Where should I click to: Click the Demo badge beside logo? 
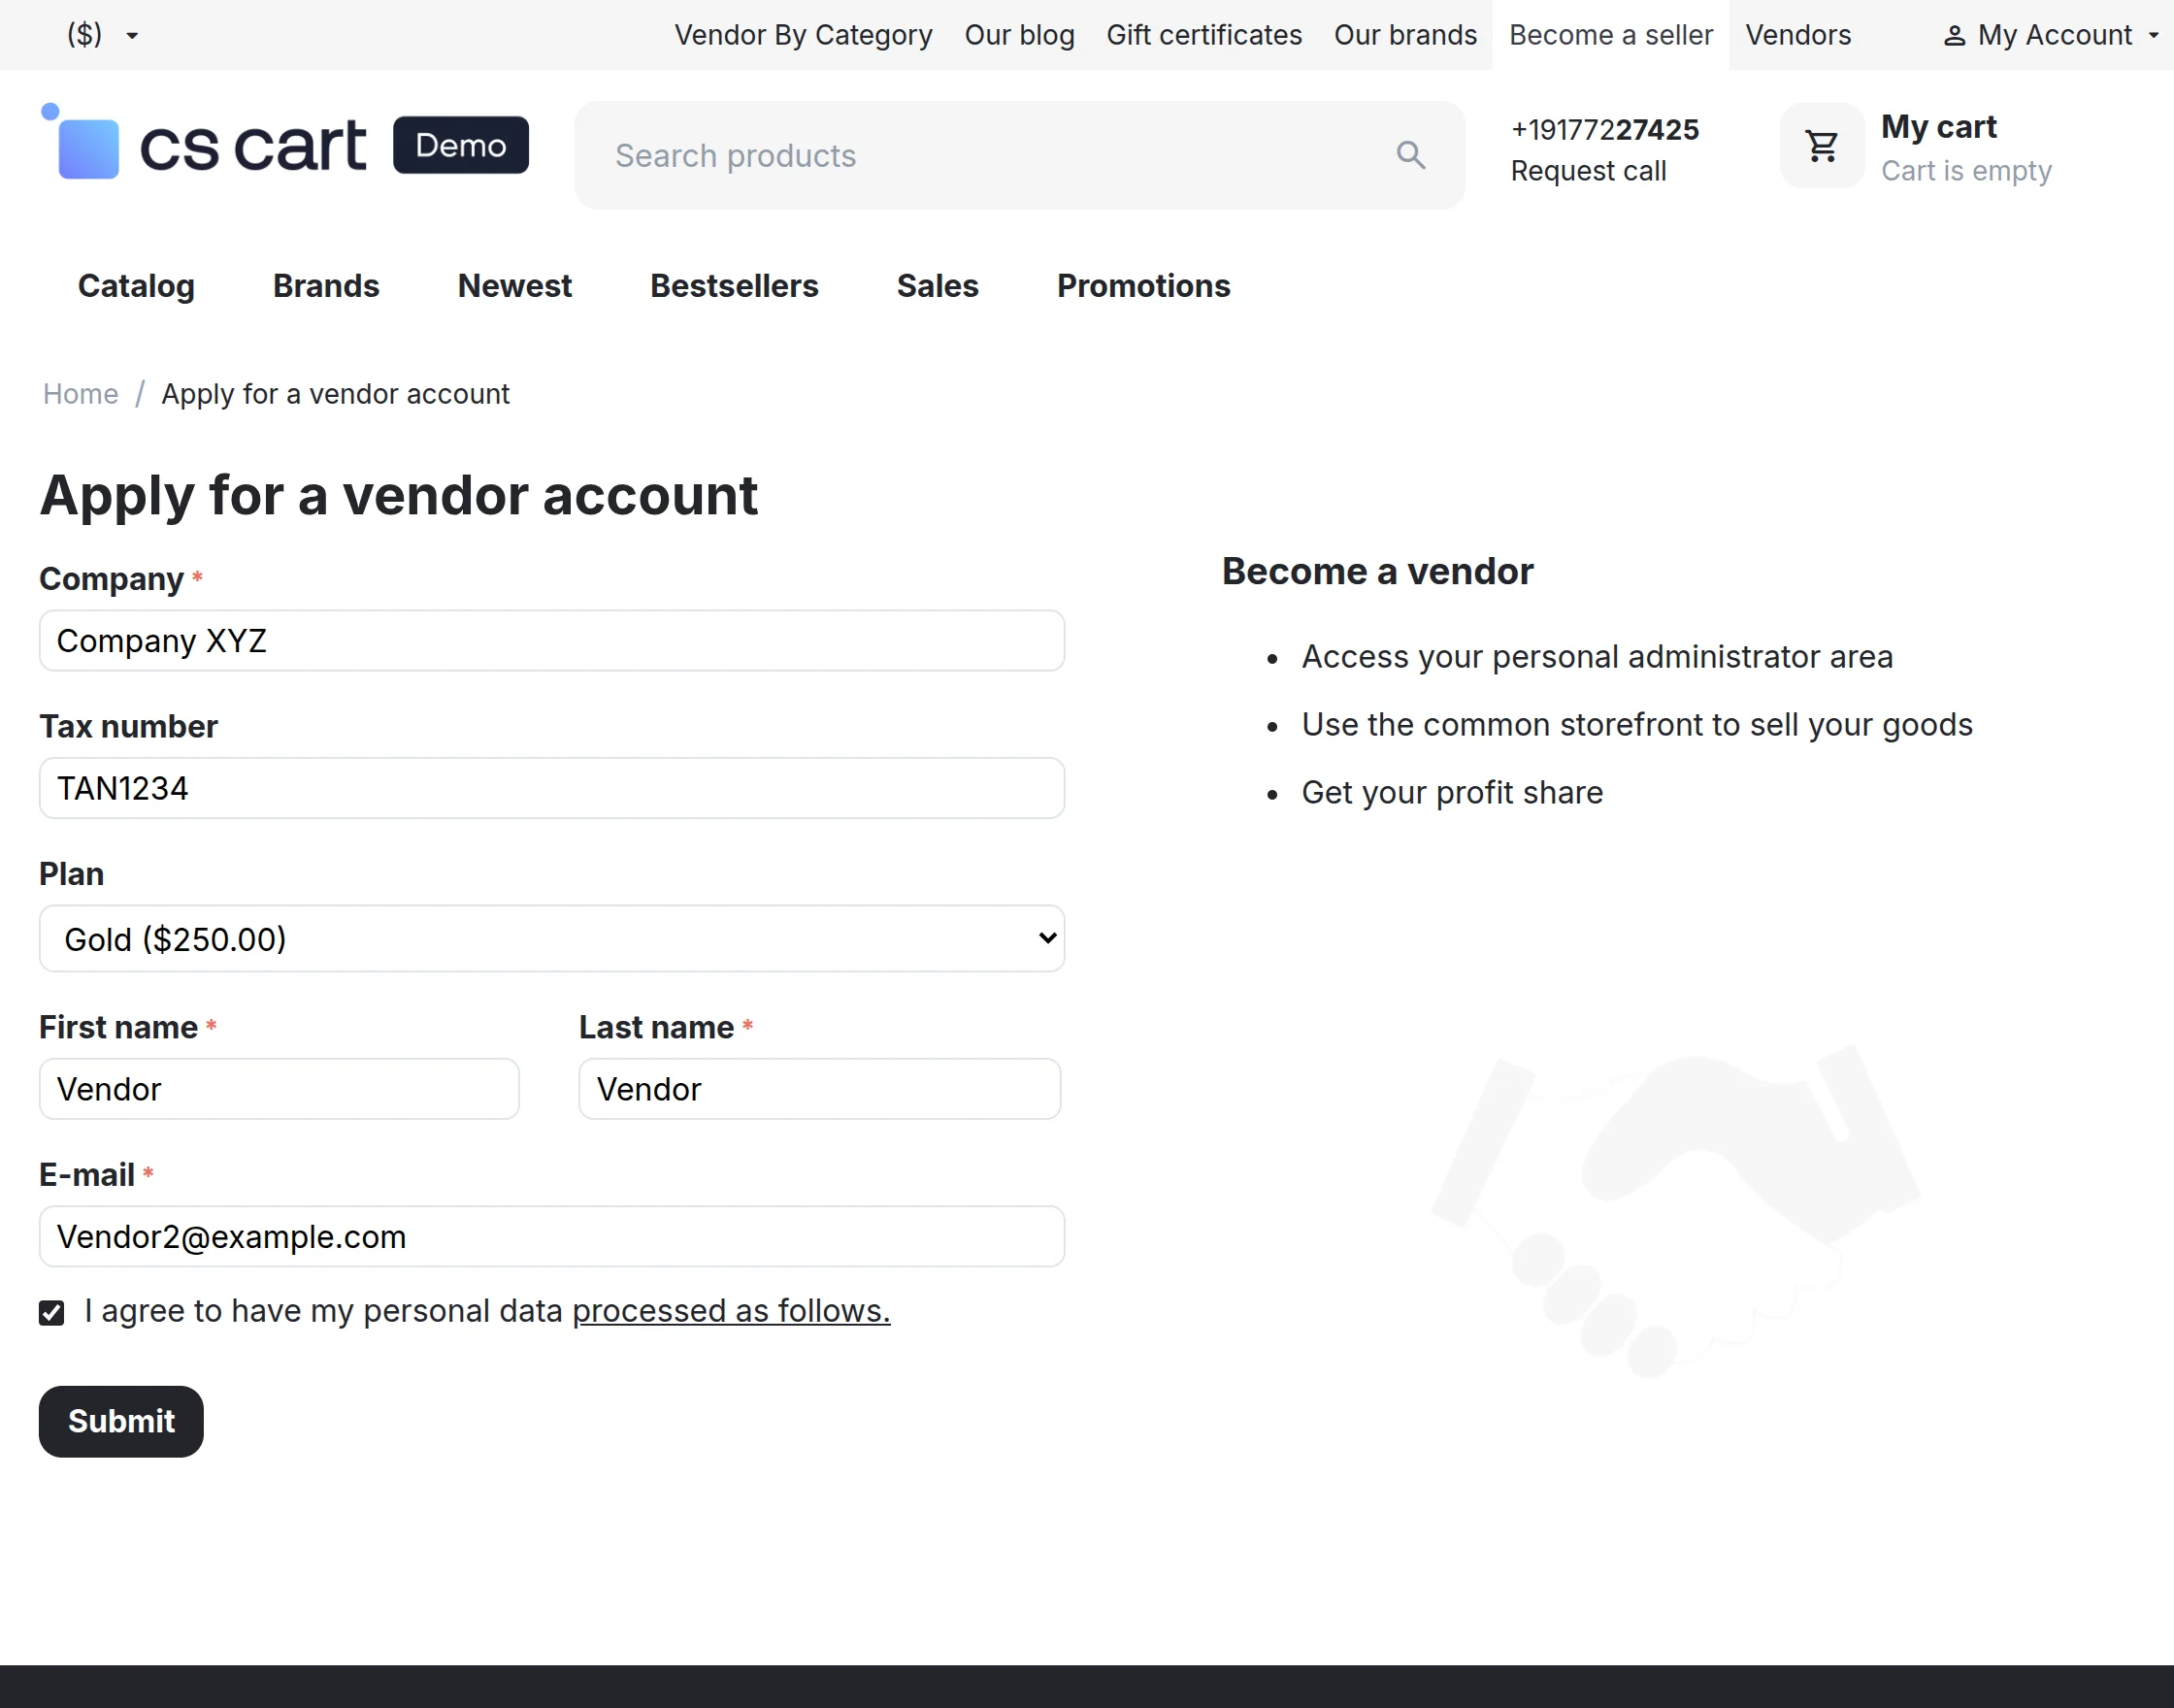[461, 145]
